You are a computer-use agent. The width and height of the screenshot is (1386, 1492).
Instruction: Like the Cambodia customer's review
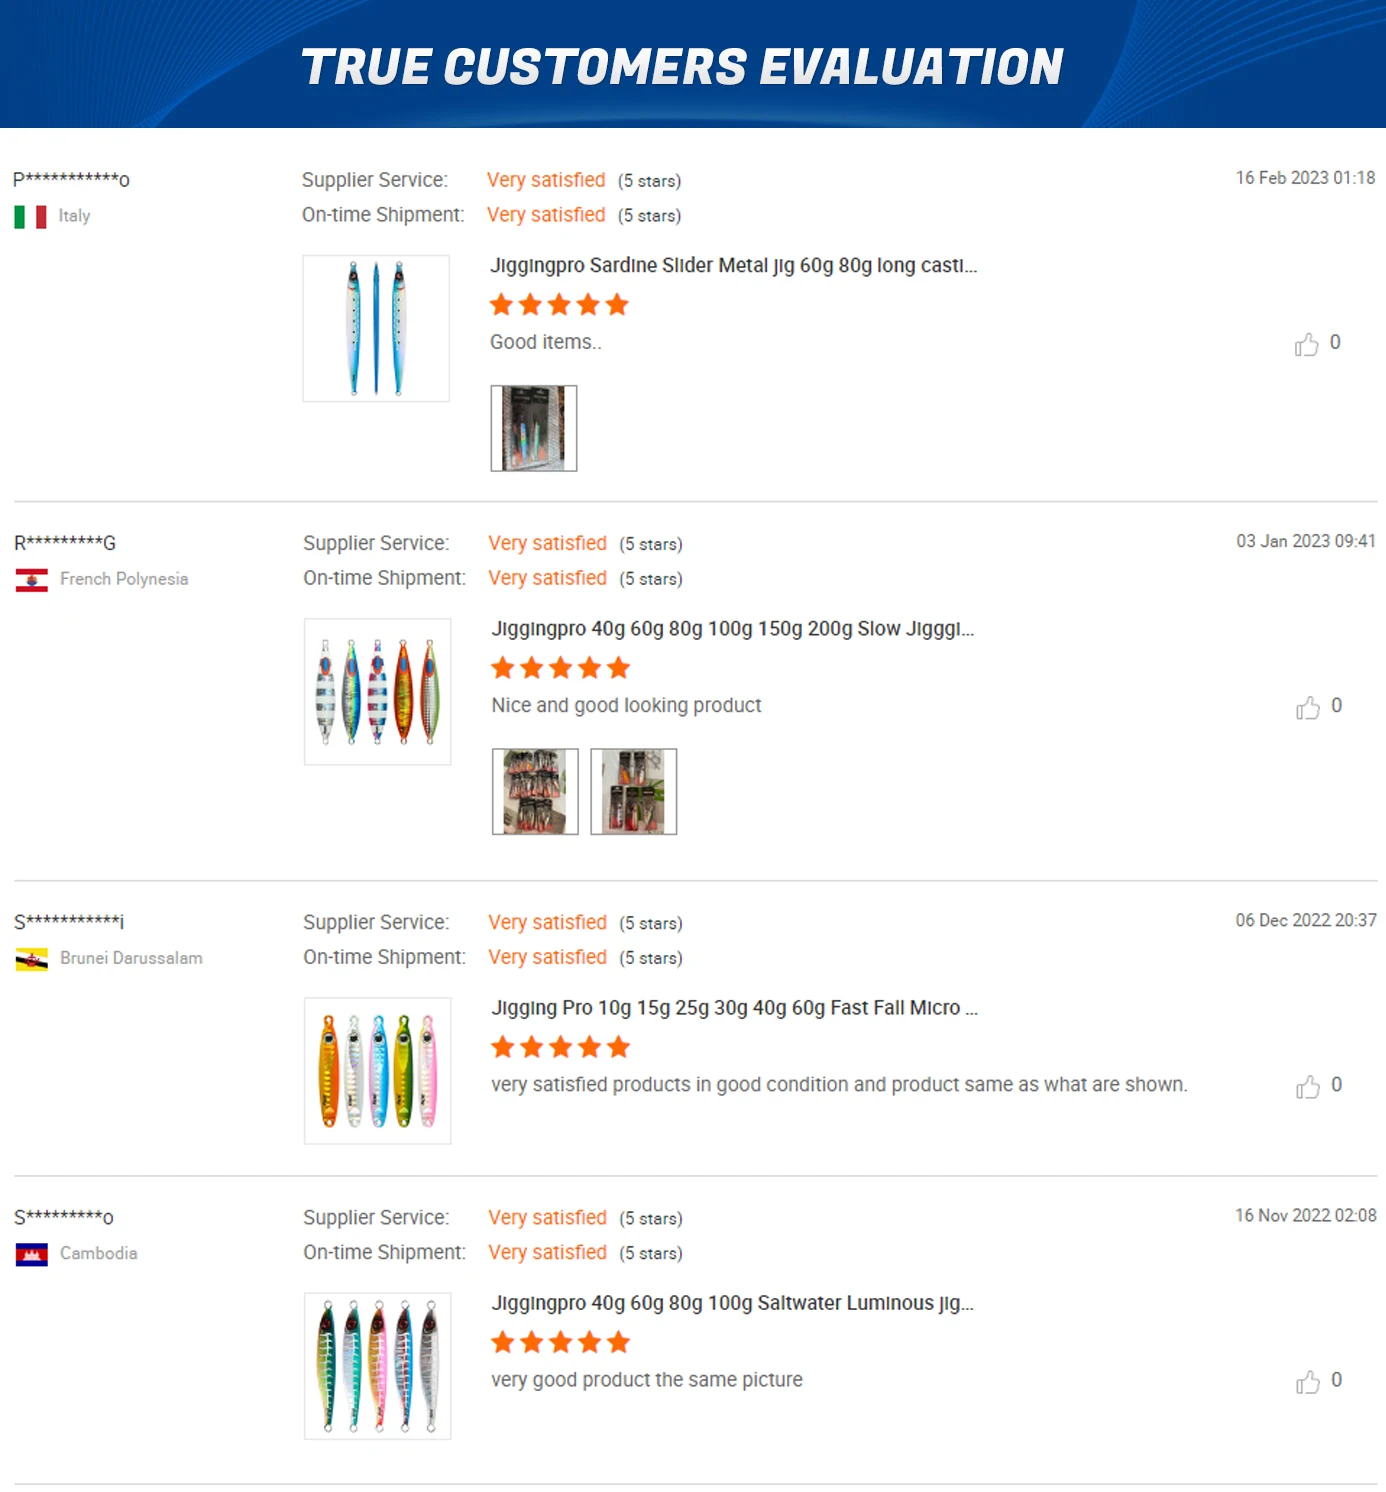click(x=1307, y=1382)
